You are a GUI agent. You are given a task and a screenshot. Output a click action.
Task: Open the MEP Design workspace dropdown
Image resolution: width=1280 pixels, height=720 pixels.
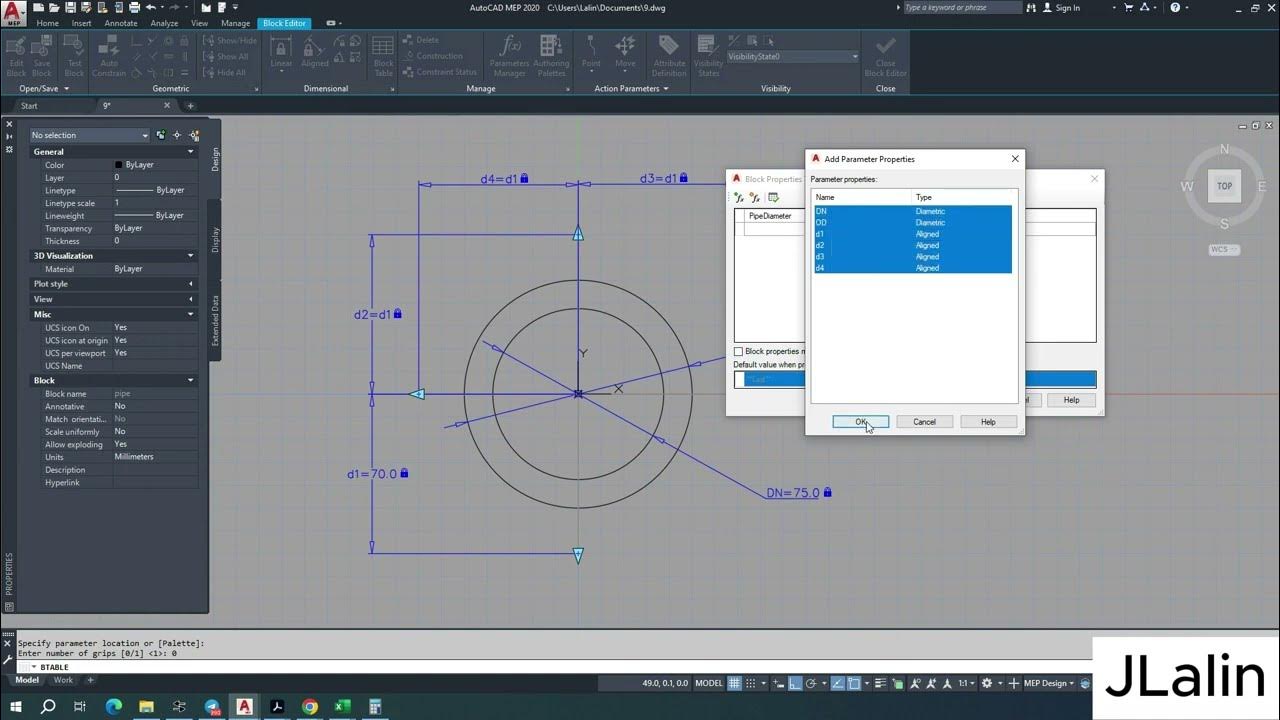(1047, 683)
